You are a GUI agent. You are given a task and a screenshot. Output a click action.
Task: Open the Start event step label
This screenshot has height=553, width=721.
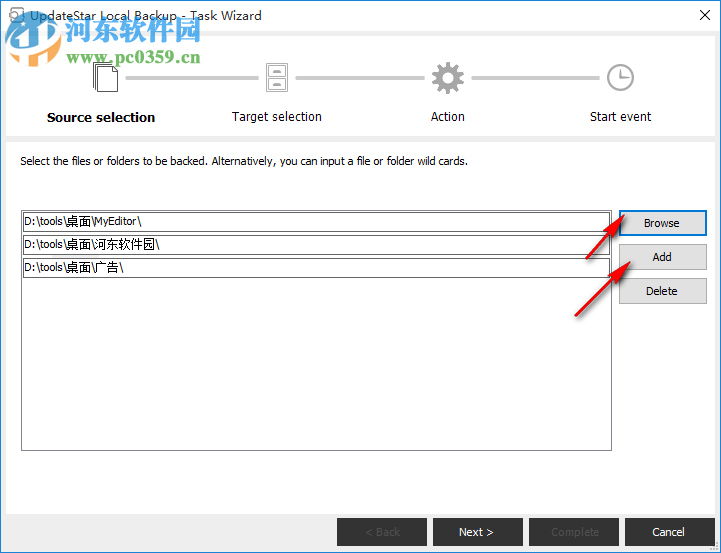tap(620, 117)
